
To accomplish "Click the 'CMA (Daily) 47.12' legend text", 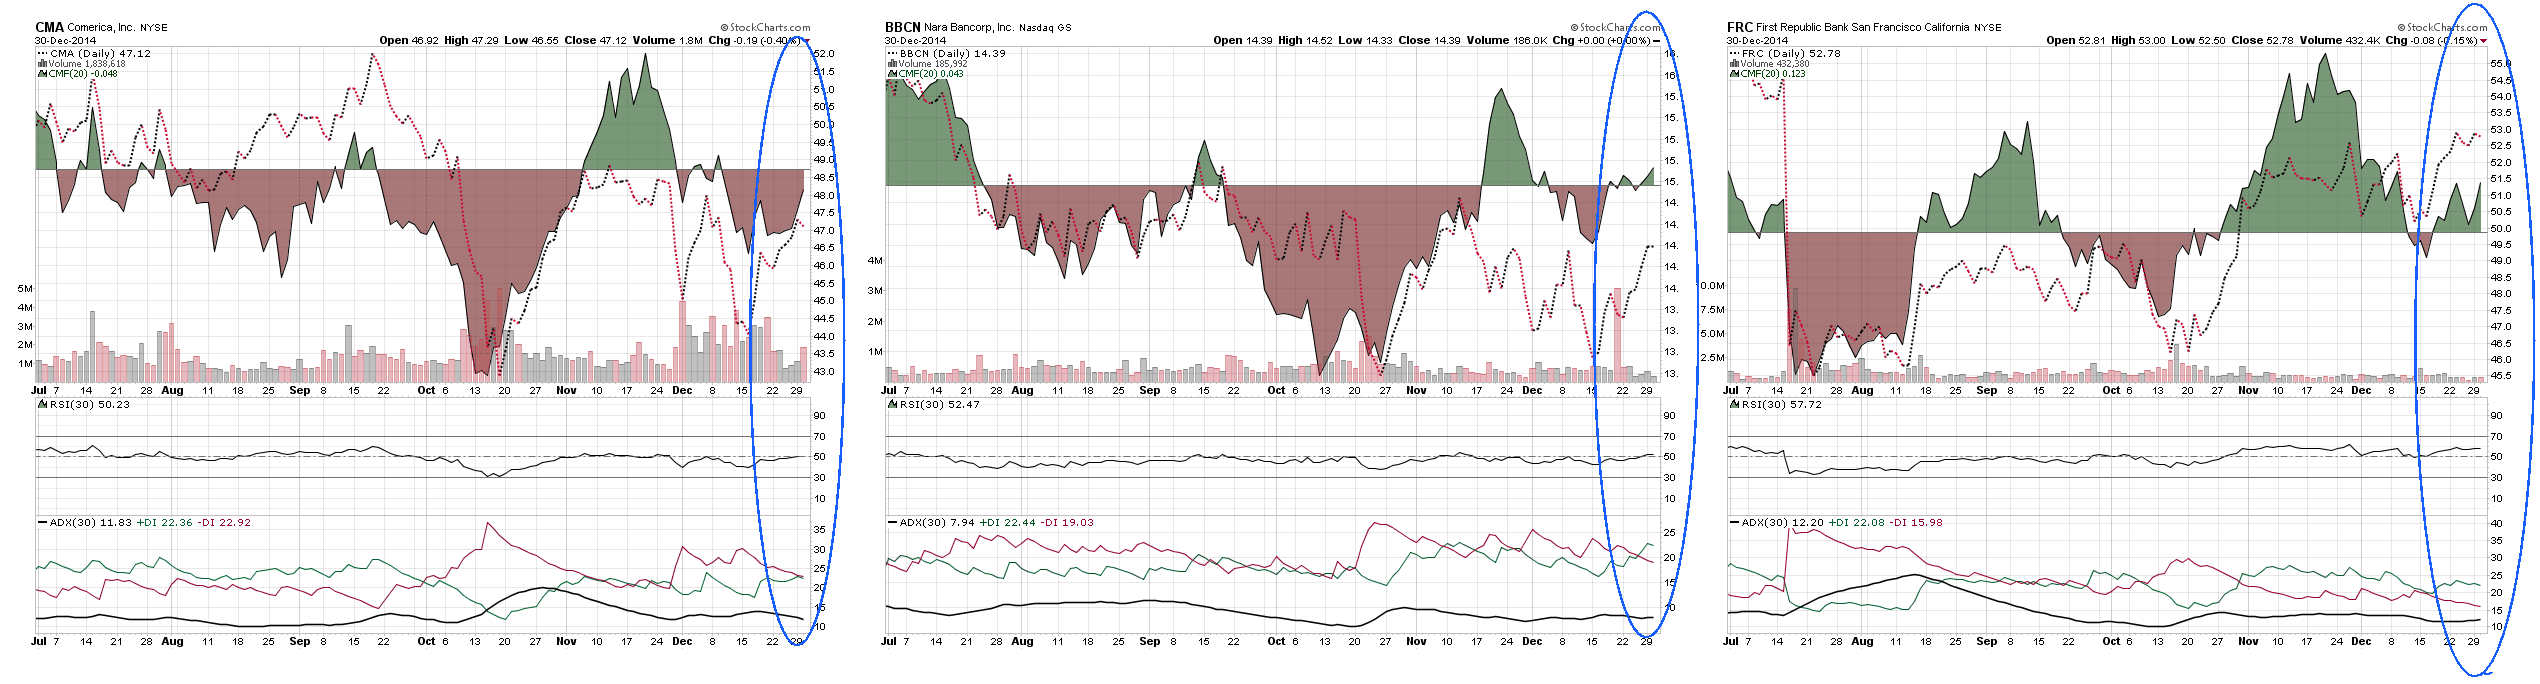I will tap(101, 53).
